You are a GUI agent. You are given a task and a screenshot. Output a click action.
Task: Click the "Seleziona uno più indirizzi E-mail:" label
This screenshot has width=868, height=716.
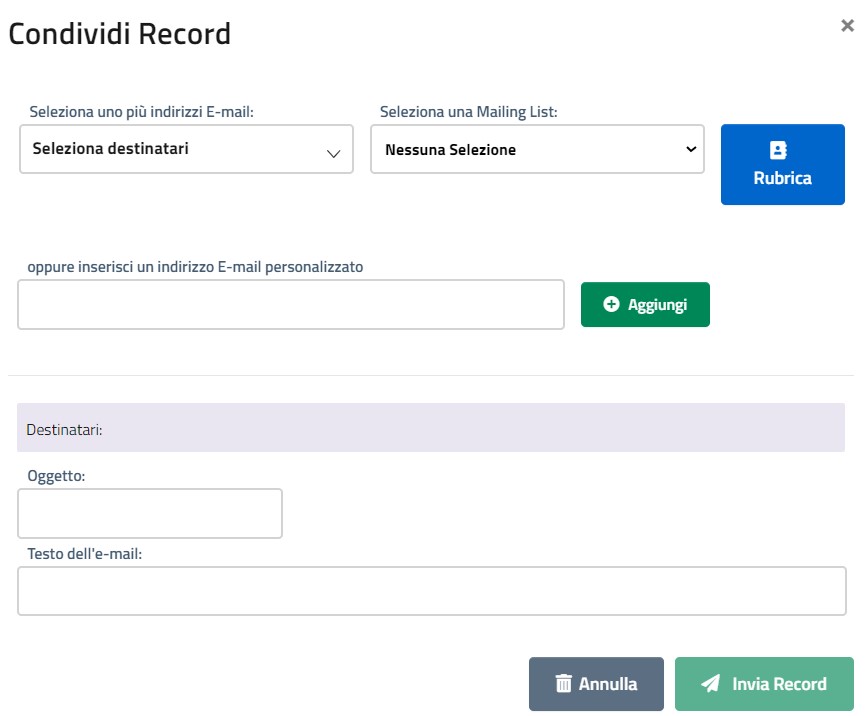[x=142, y=112]
